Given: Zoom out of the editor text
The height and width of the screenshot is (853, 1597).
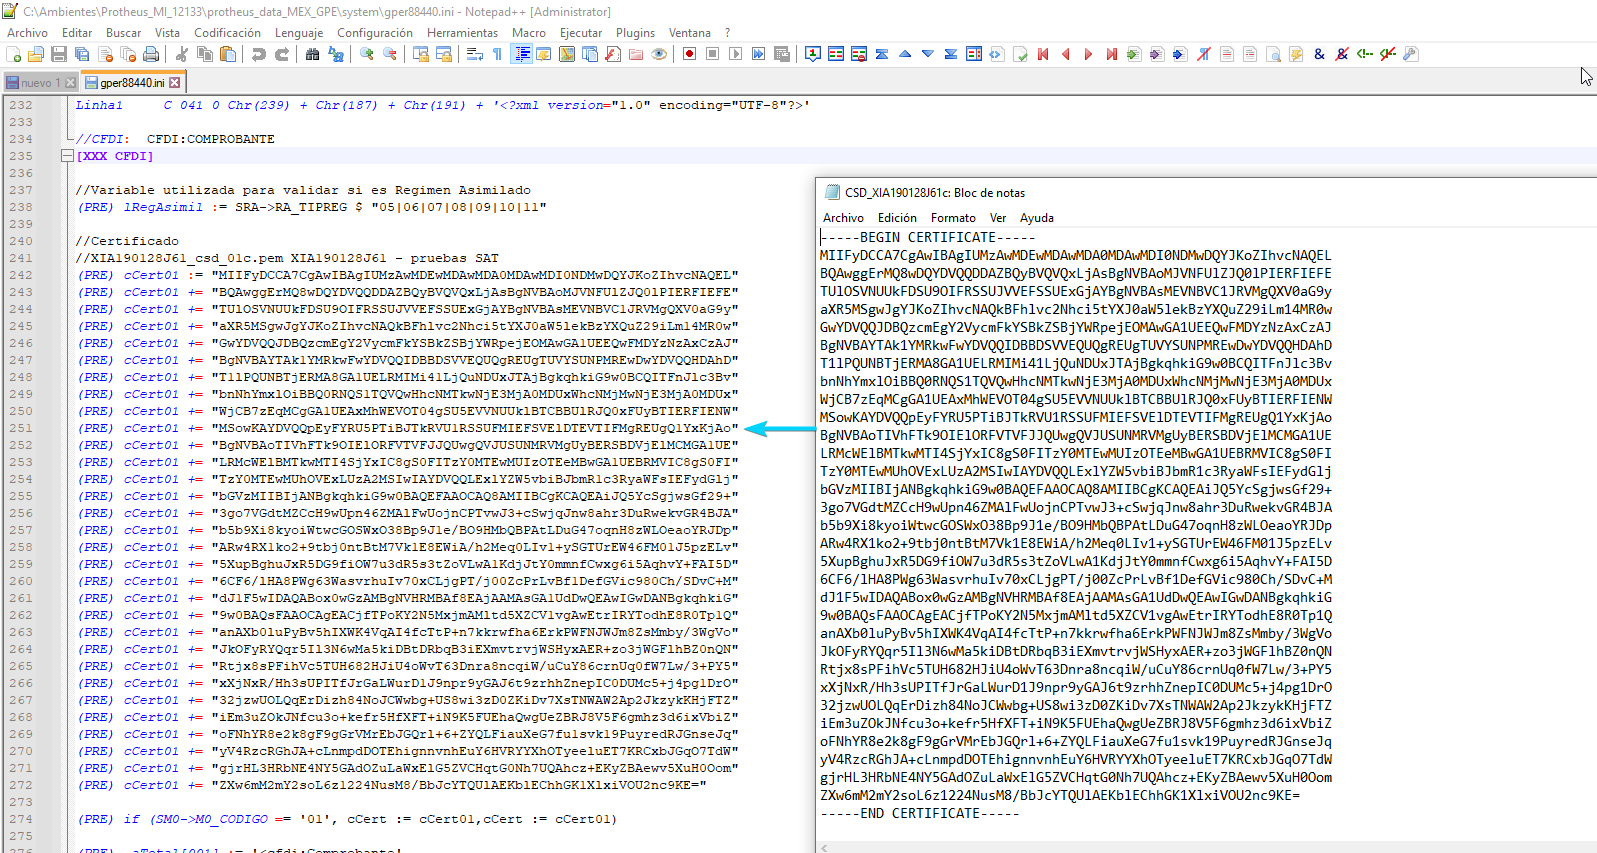Looking at the screenshot, I should coord(390,54).
